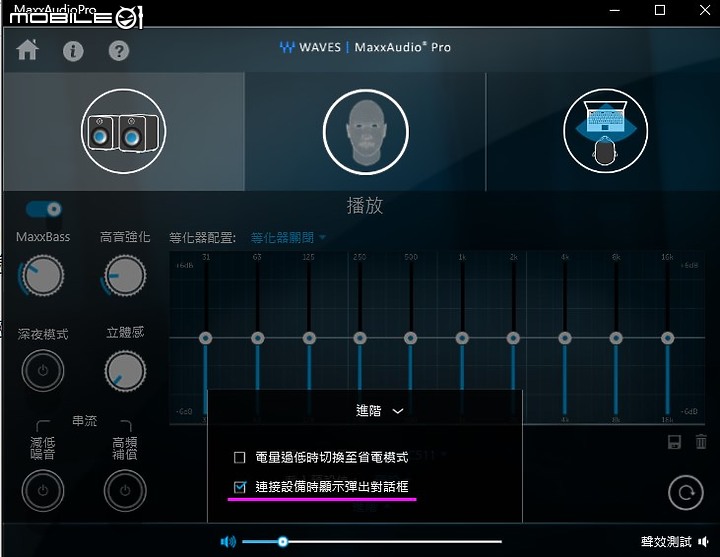Click the 16k equalizer slider handle
The image size is (720, 557).
tap(667, 338)
